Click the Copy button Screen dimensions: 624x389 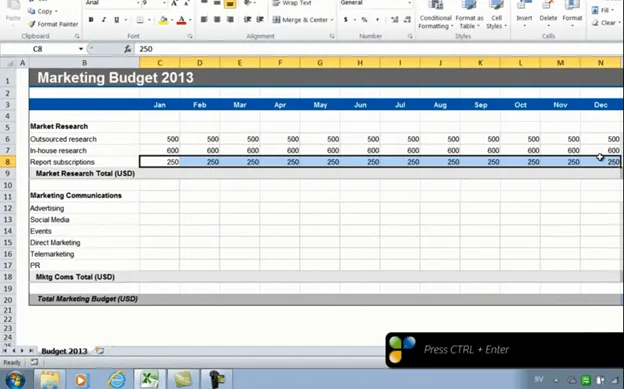43,12
